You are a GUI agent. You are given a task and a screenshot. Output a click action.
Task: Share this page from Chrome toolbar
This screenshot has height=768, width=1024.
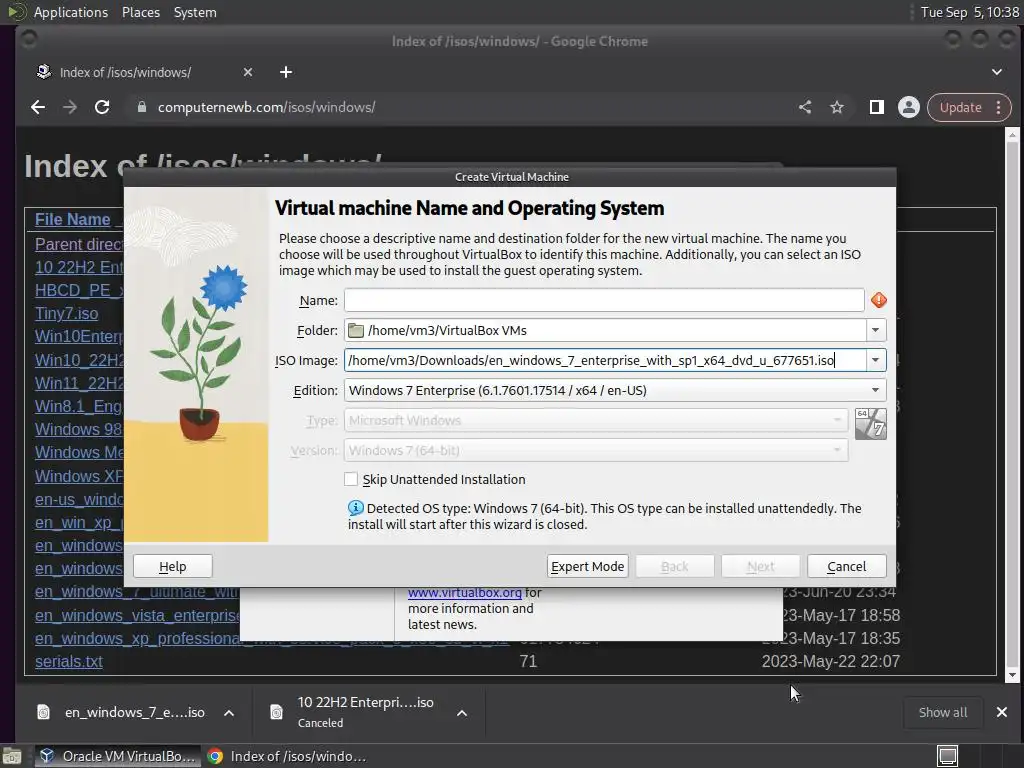click(805, 107)
